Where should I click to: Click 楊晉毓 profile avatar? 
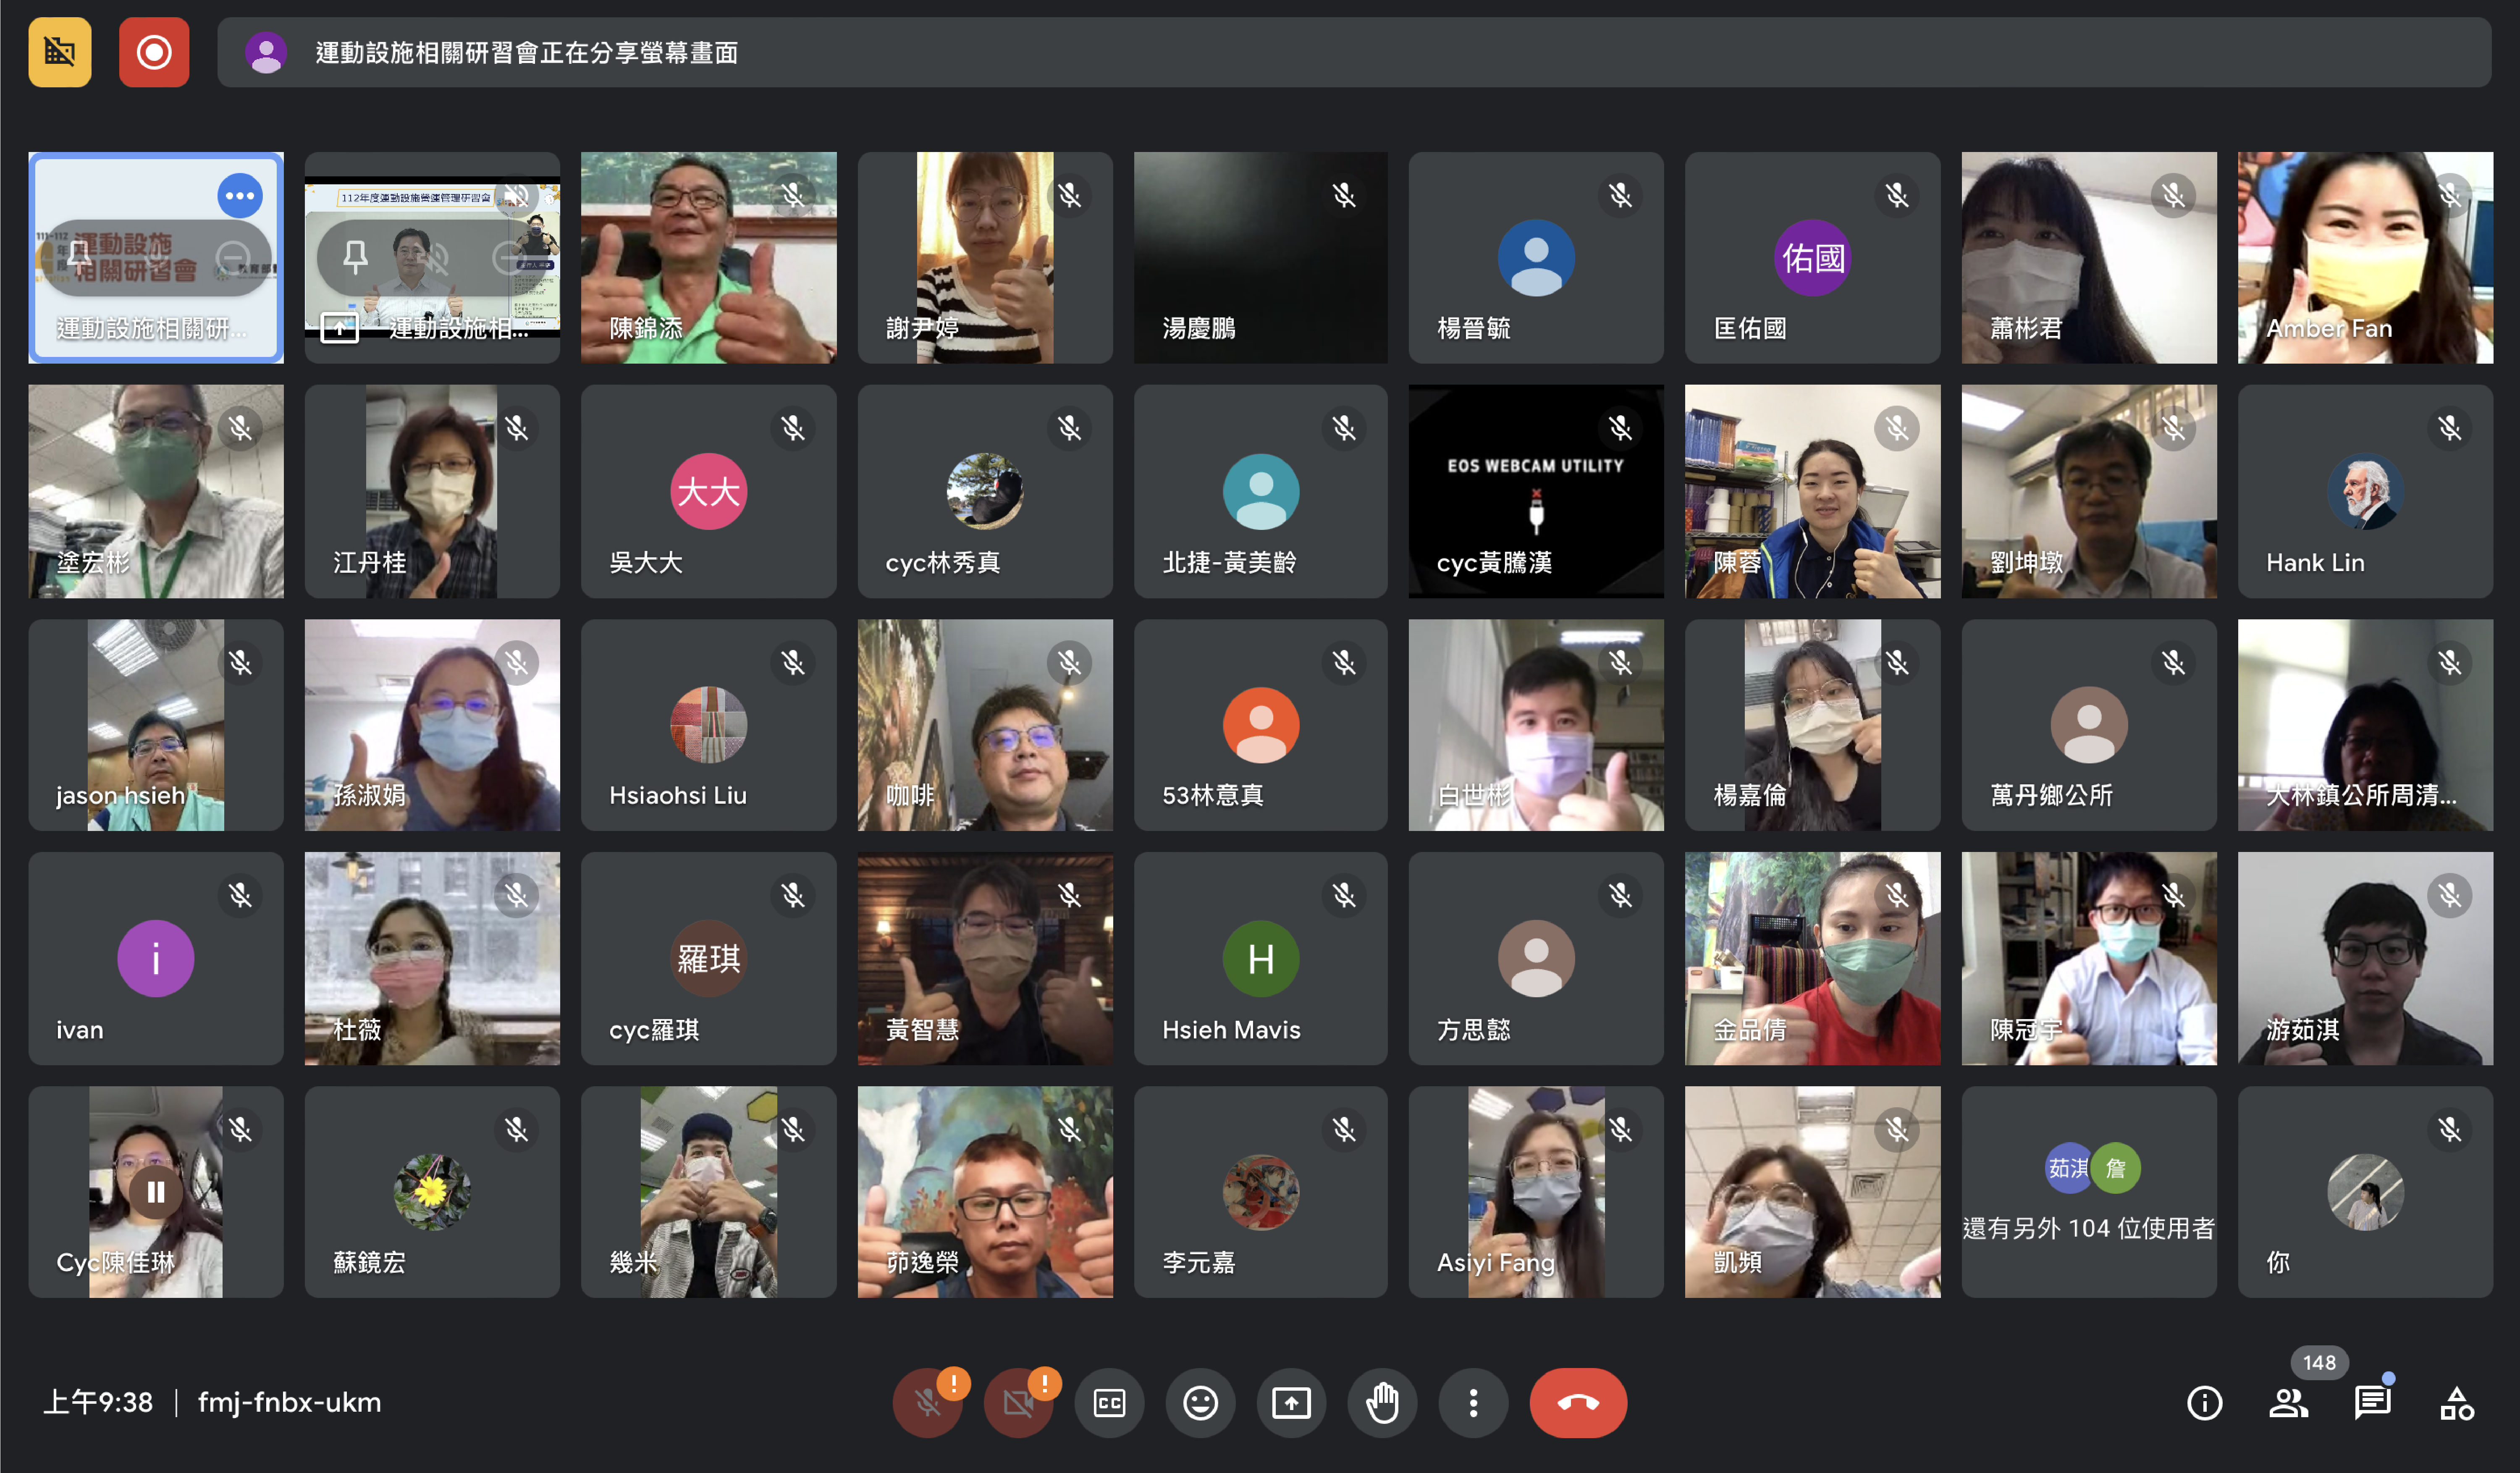(1536, 258)
